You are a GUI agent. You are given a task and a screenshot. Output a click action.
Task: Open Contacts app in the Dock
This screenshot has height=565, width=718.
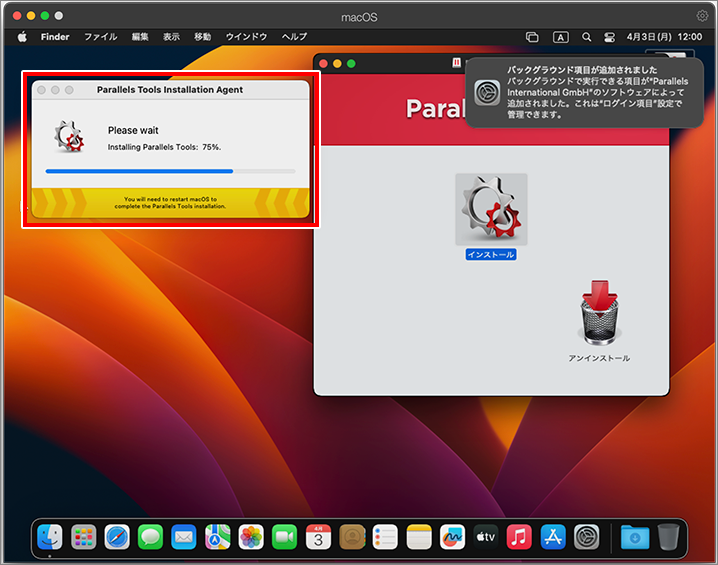pos(352,537)
